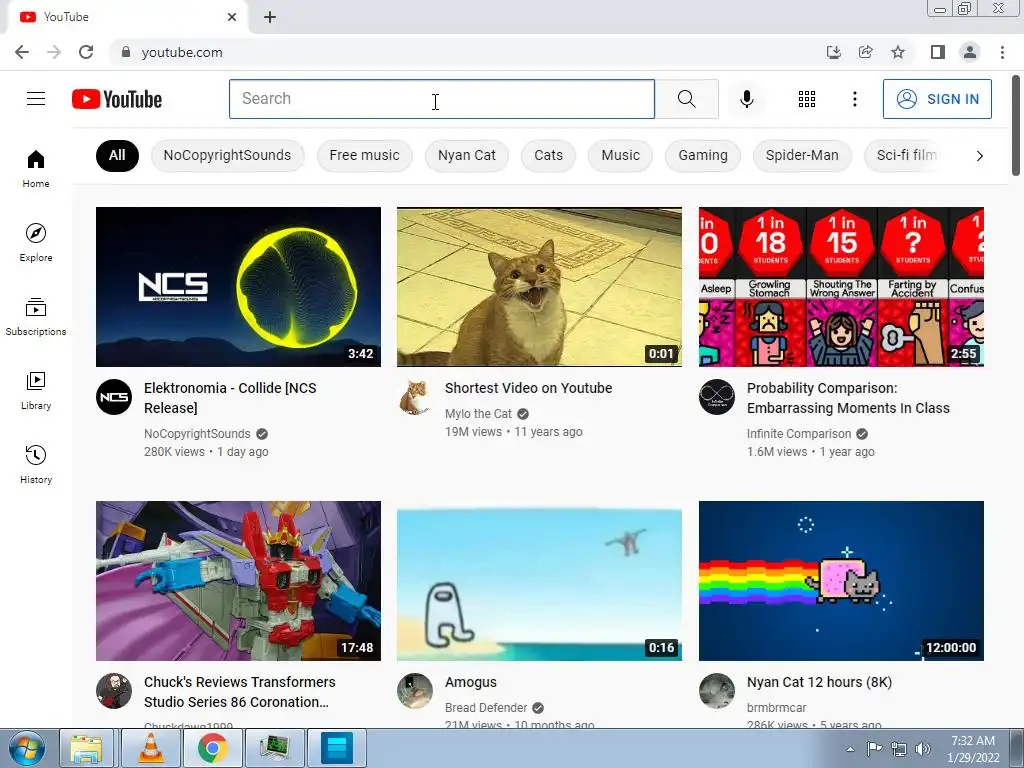Image resolution: width=1024 pixels, height=768 pixels.
Task: Play the orange cat video thumbnail
Action: coord(539,287)
